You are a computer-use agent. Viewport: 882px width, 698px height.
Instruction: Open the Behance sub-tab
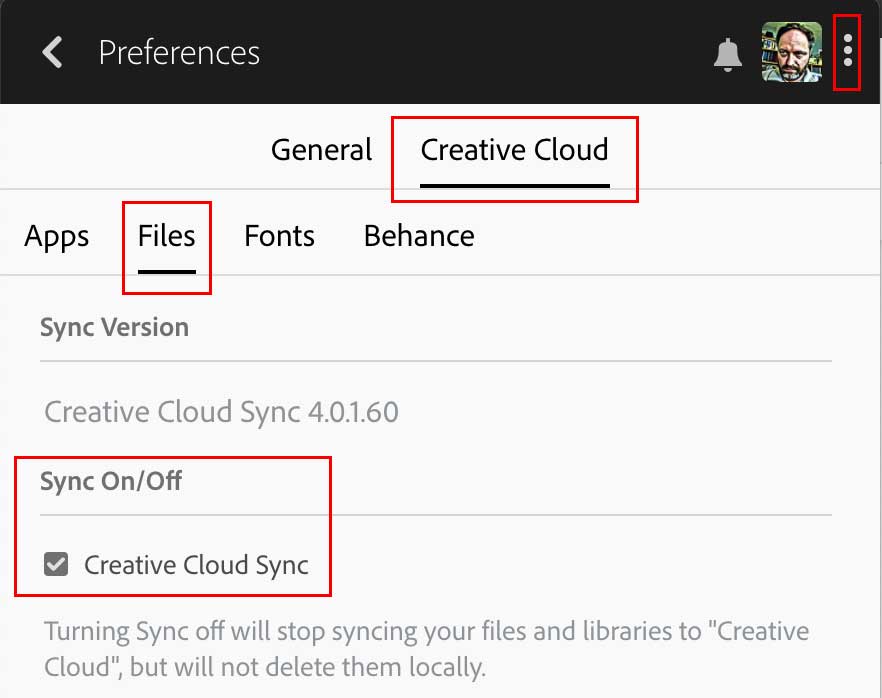click(x=419, y=236)
